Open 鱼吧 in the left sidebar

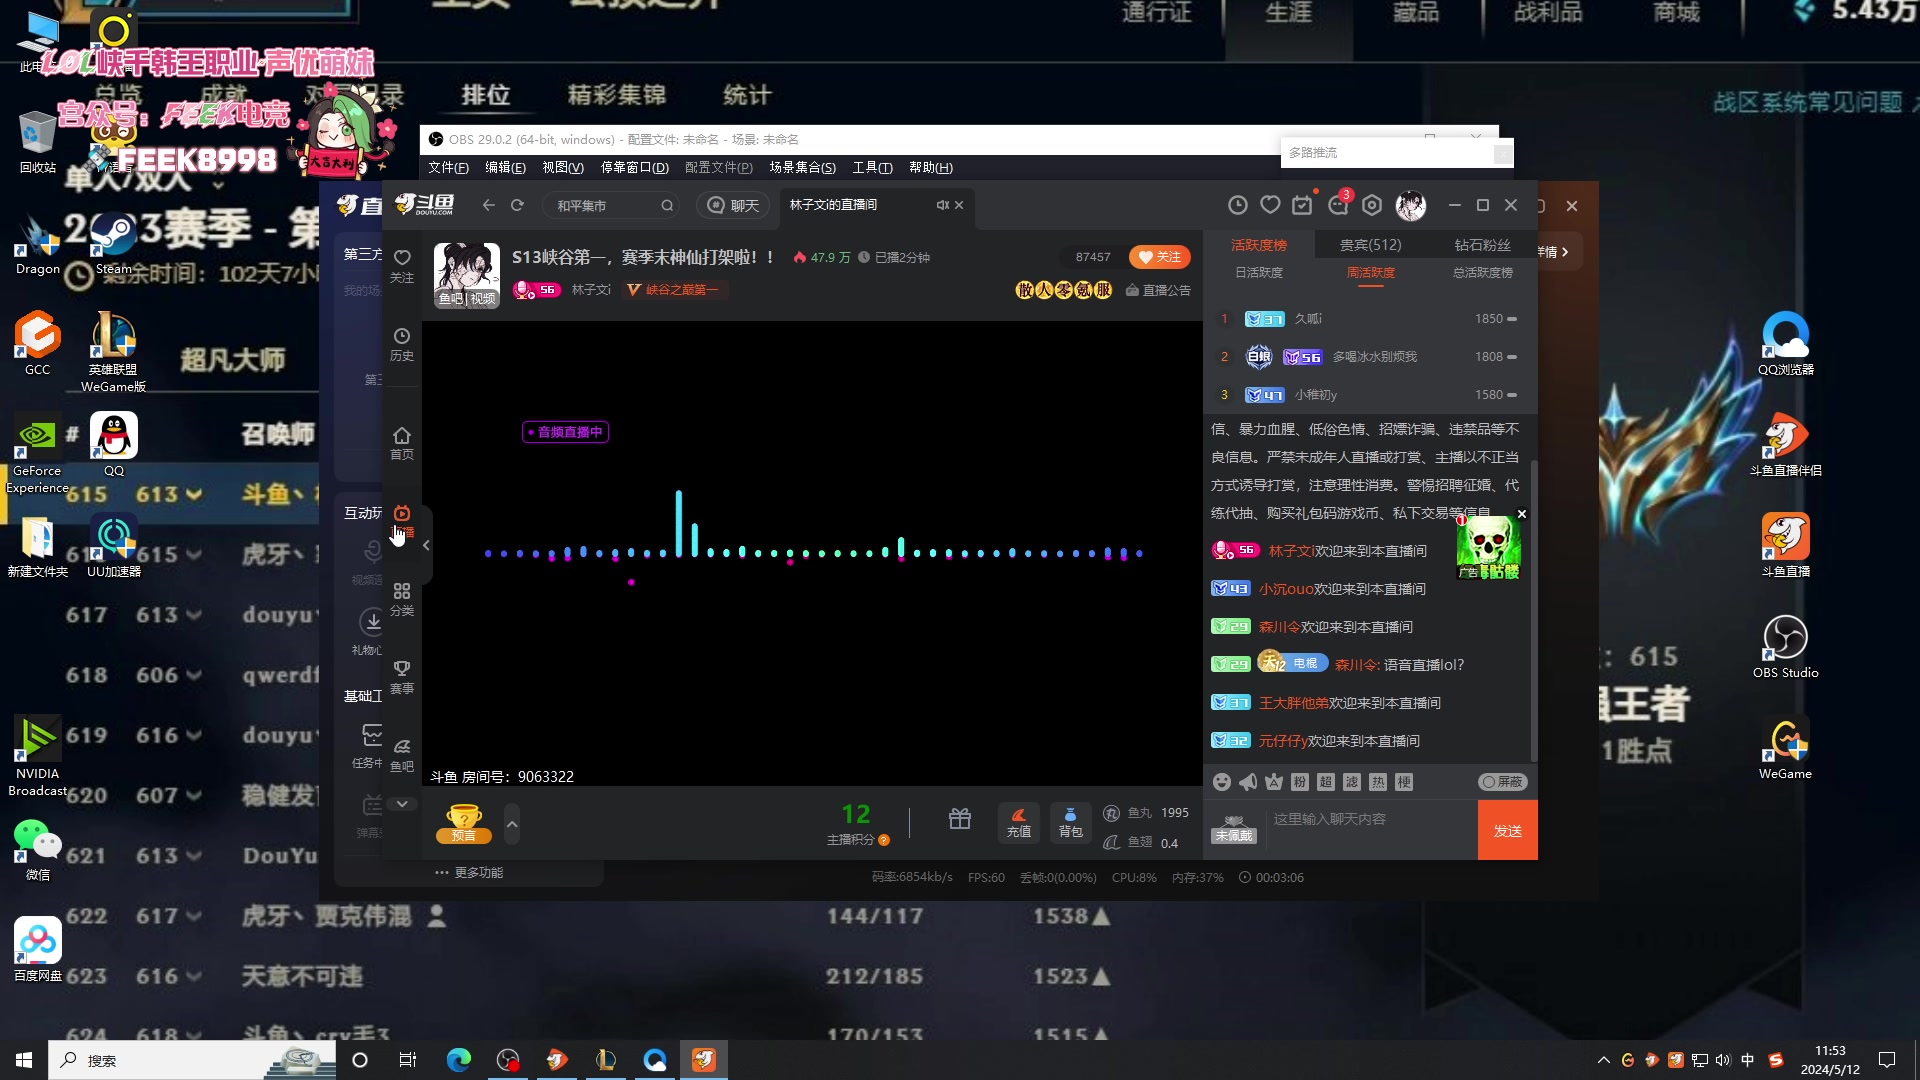[x=402, y=755]
